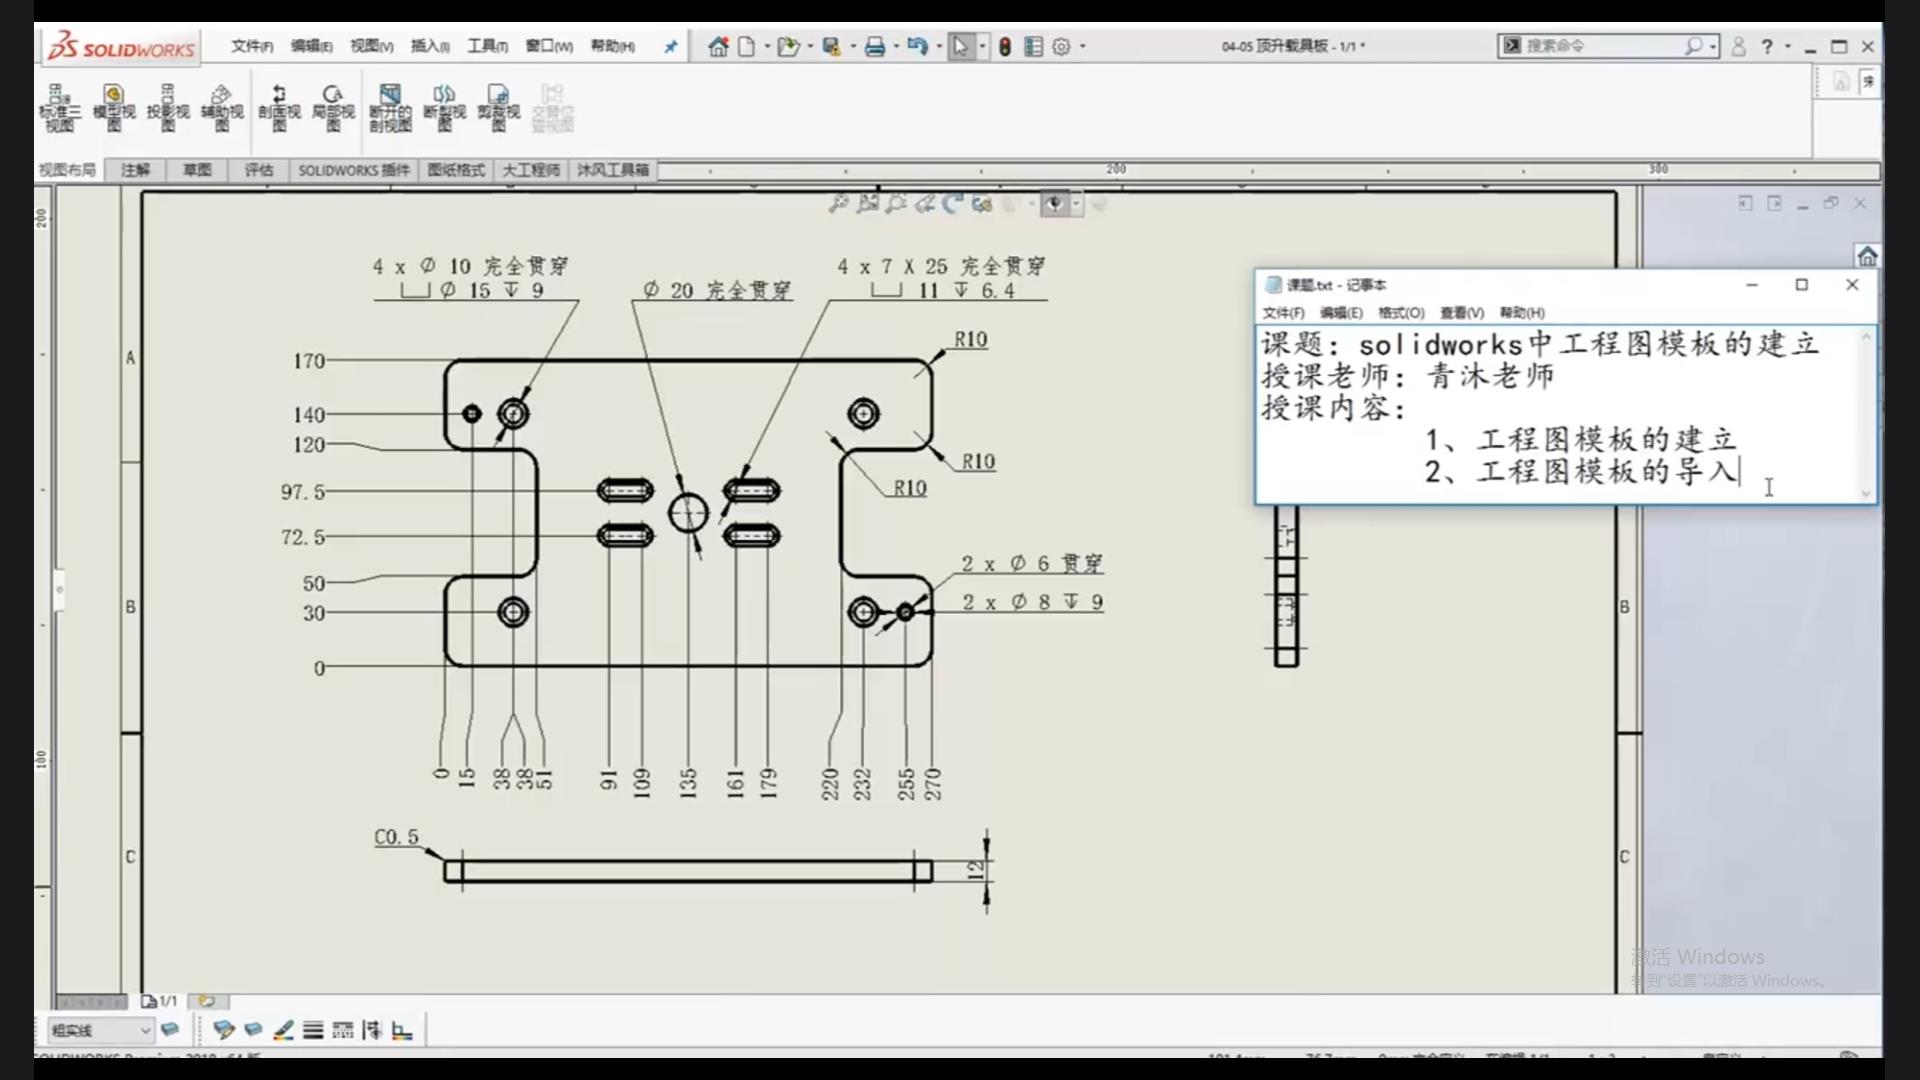Screen dimensions: 1920x1080
Task: Expand the New document dropdown arrow
Action: click(x=767, y=46)
